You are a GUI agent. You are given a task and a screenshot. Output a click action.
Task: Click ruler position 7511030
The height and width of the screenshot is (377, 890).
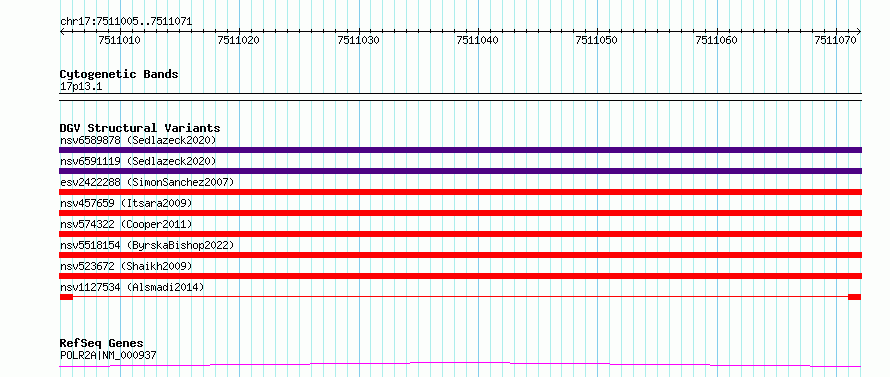(358, 40)
